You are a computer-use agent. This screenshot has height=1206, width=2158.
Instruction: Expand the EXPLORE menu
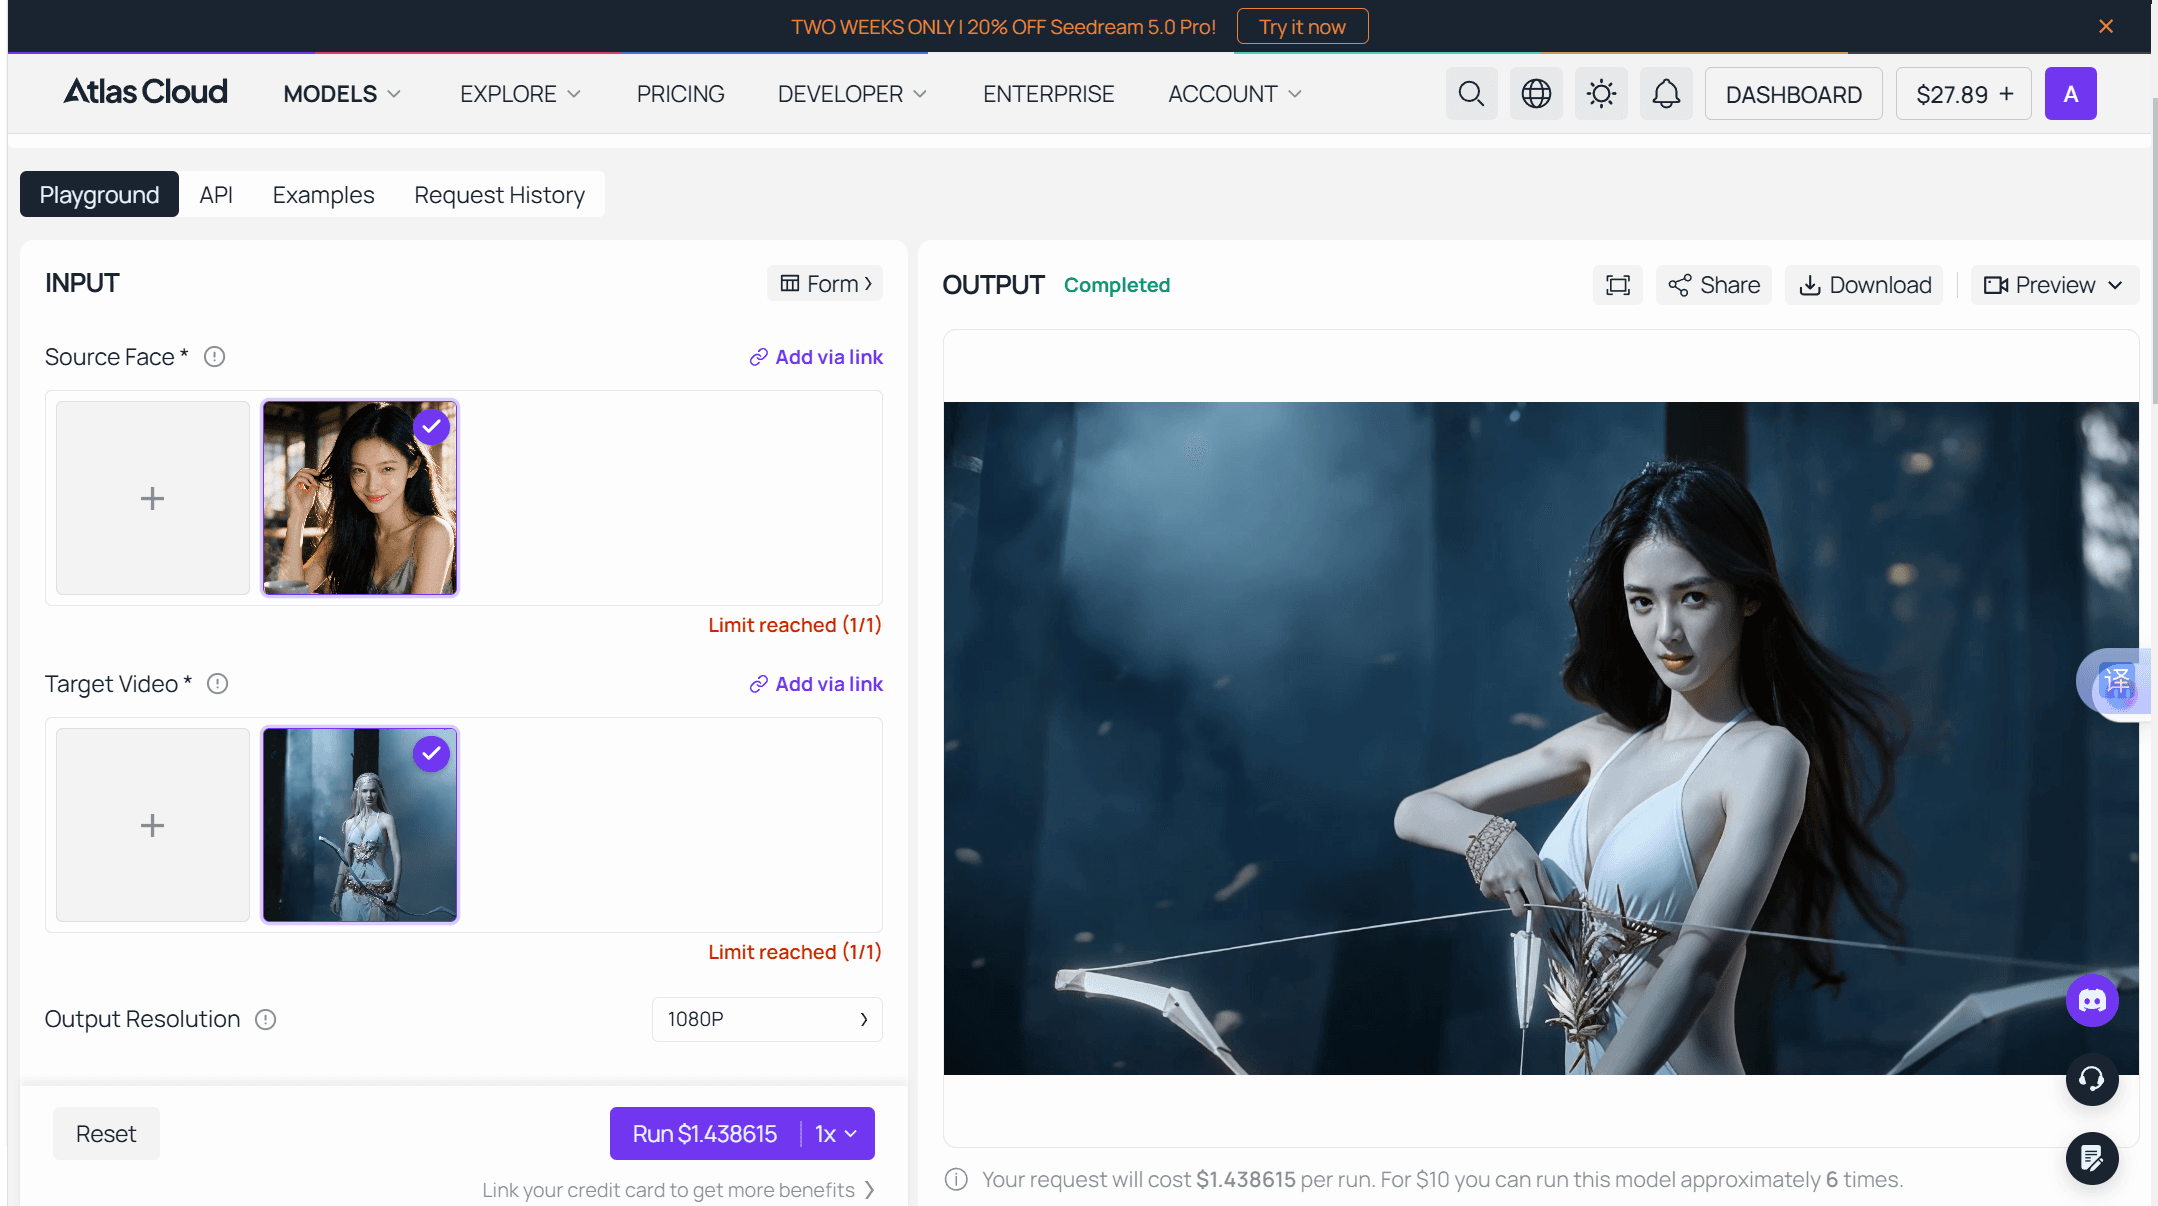click(520, 94)
